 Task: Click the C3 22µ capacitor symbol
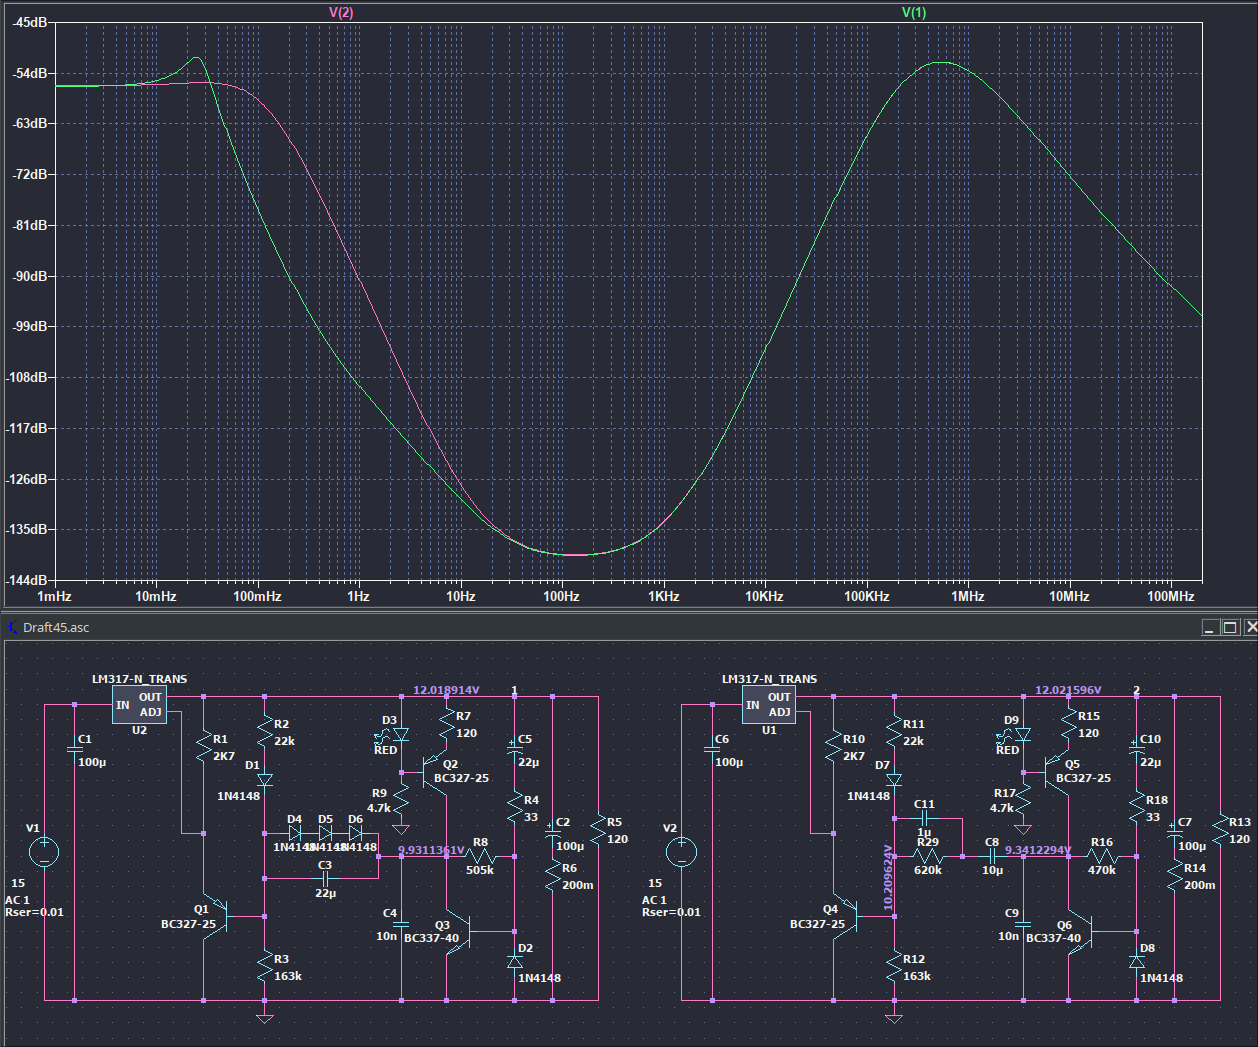pyautogui.click(x=325, y=878)
